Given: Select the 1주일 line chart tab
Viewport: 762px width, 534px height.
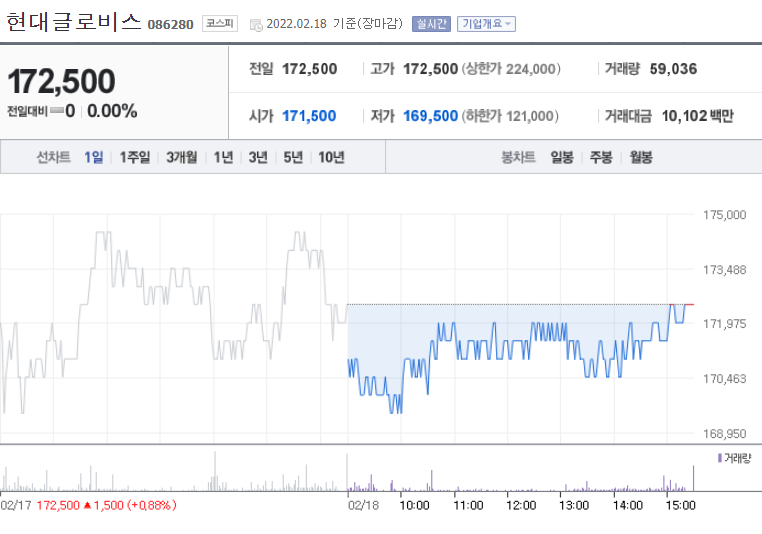Looking at the screenshot, I should pos(135,157).
